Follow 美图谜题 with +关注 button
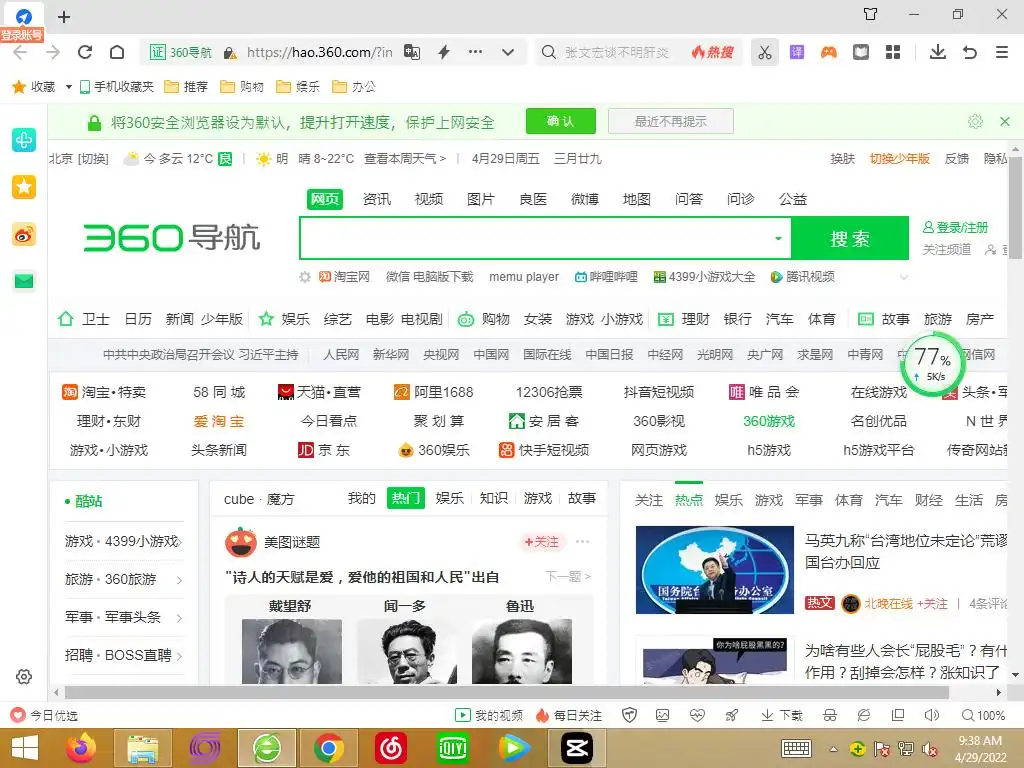The image size is (1024, 768). [542, 541]
